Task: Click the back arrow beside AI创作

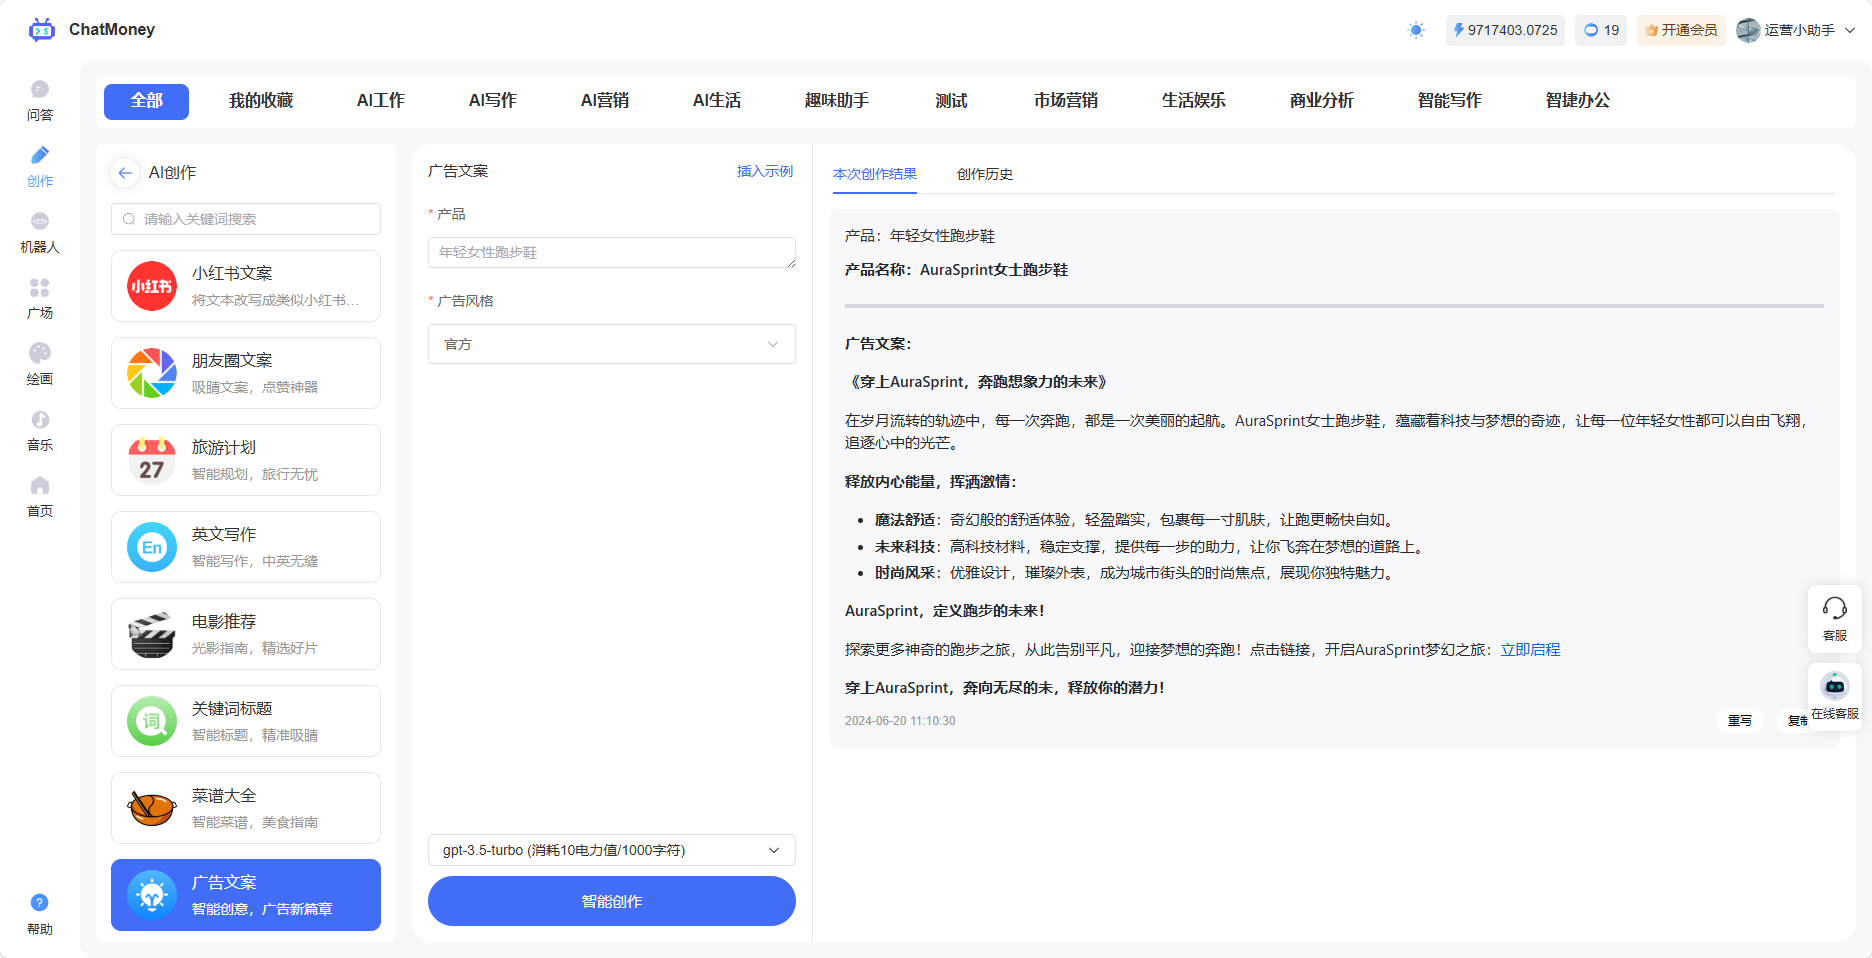Action: [125, 173]
